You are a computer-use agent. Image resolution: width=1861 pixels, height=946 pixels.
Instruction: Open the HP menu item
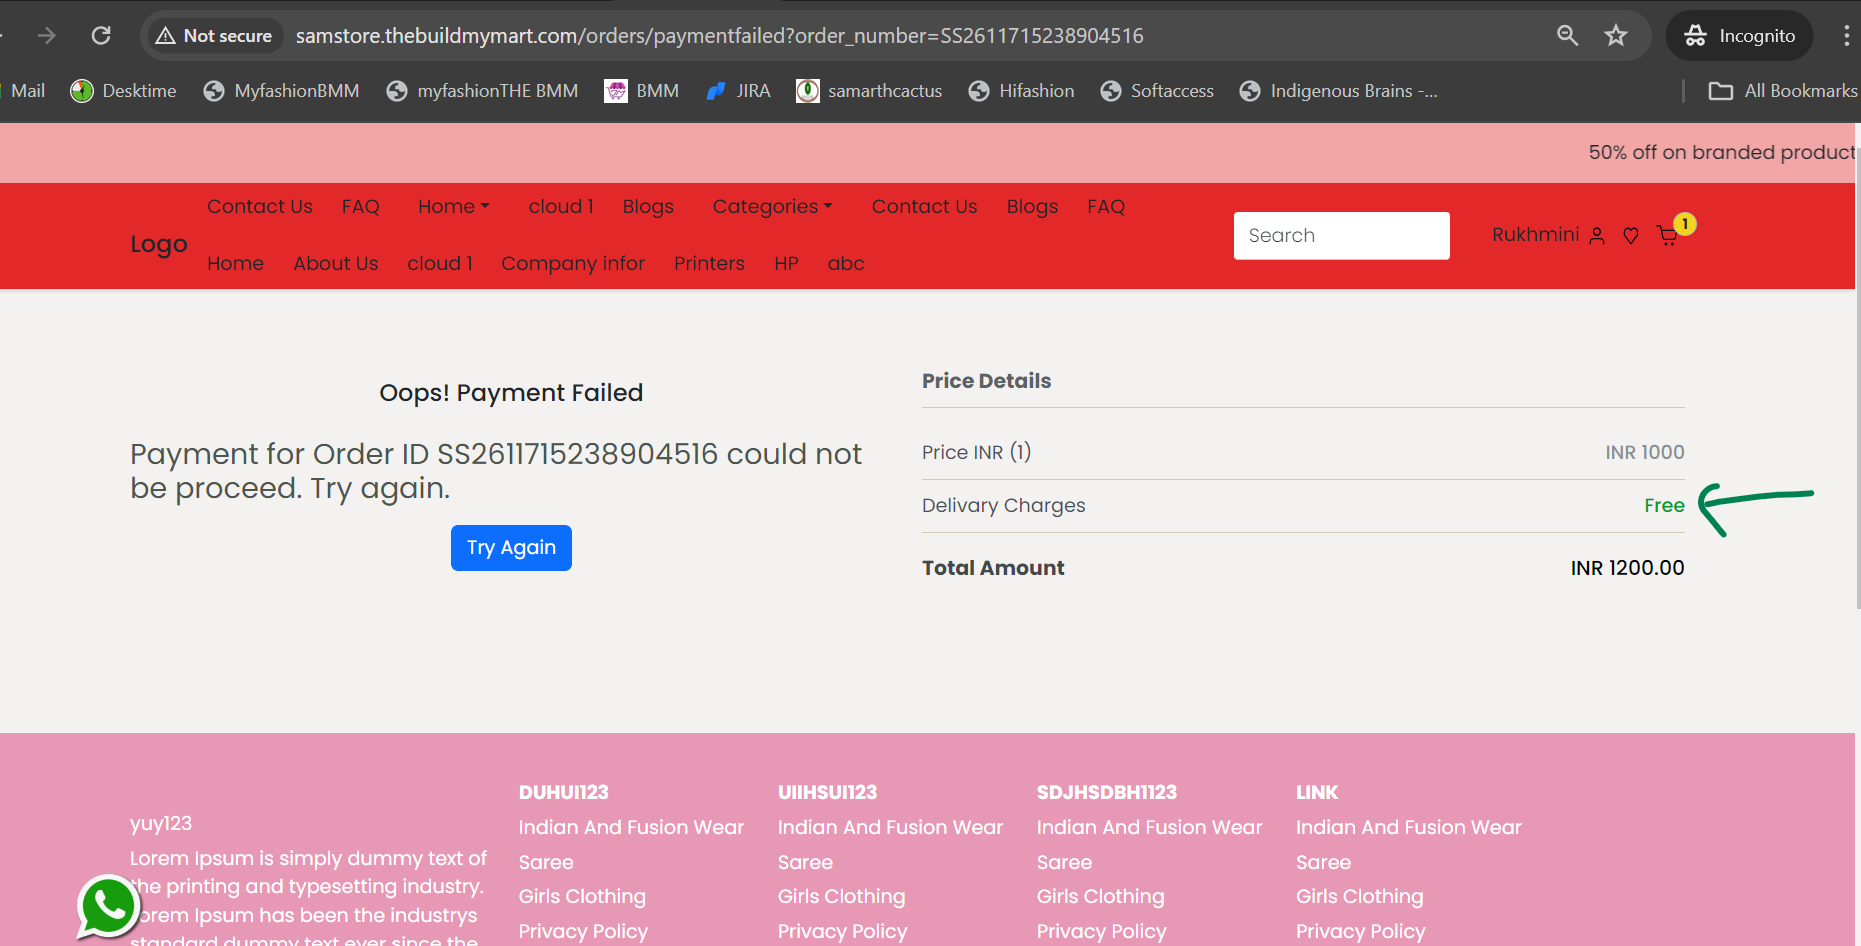(786, 263)
